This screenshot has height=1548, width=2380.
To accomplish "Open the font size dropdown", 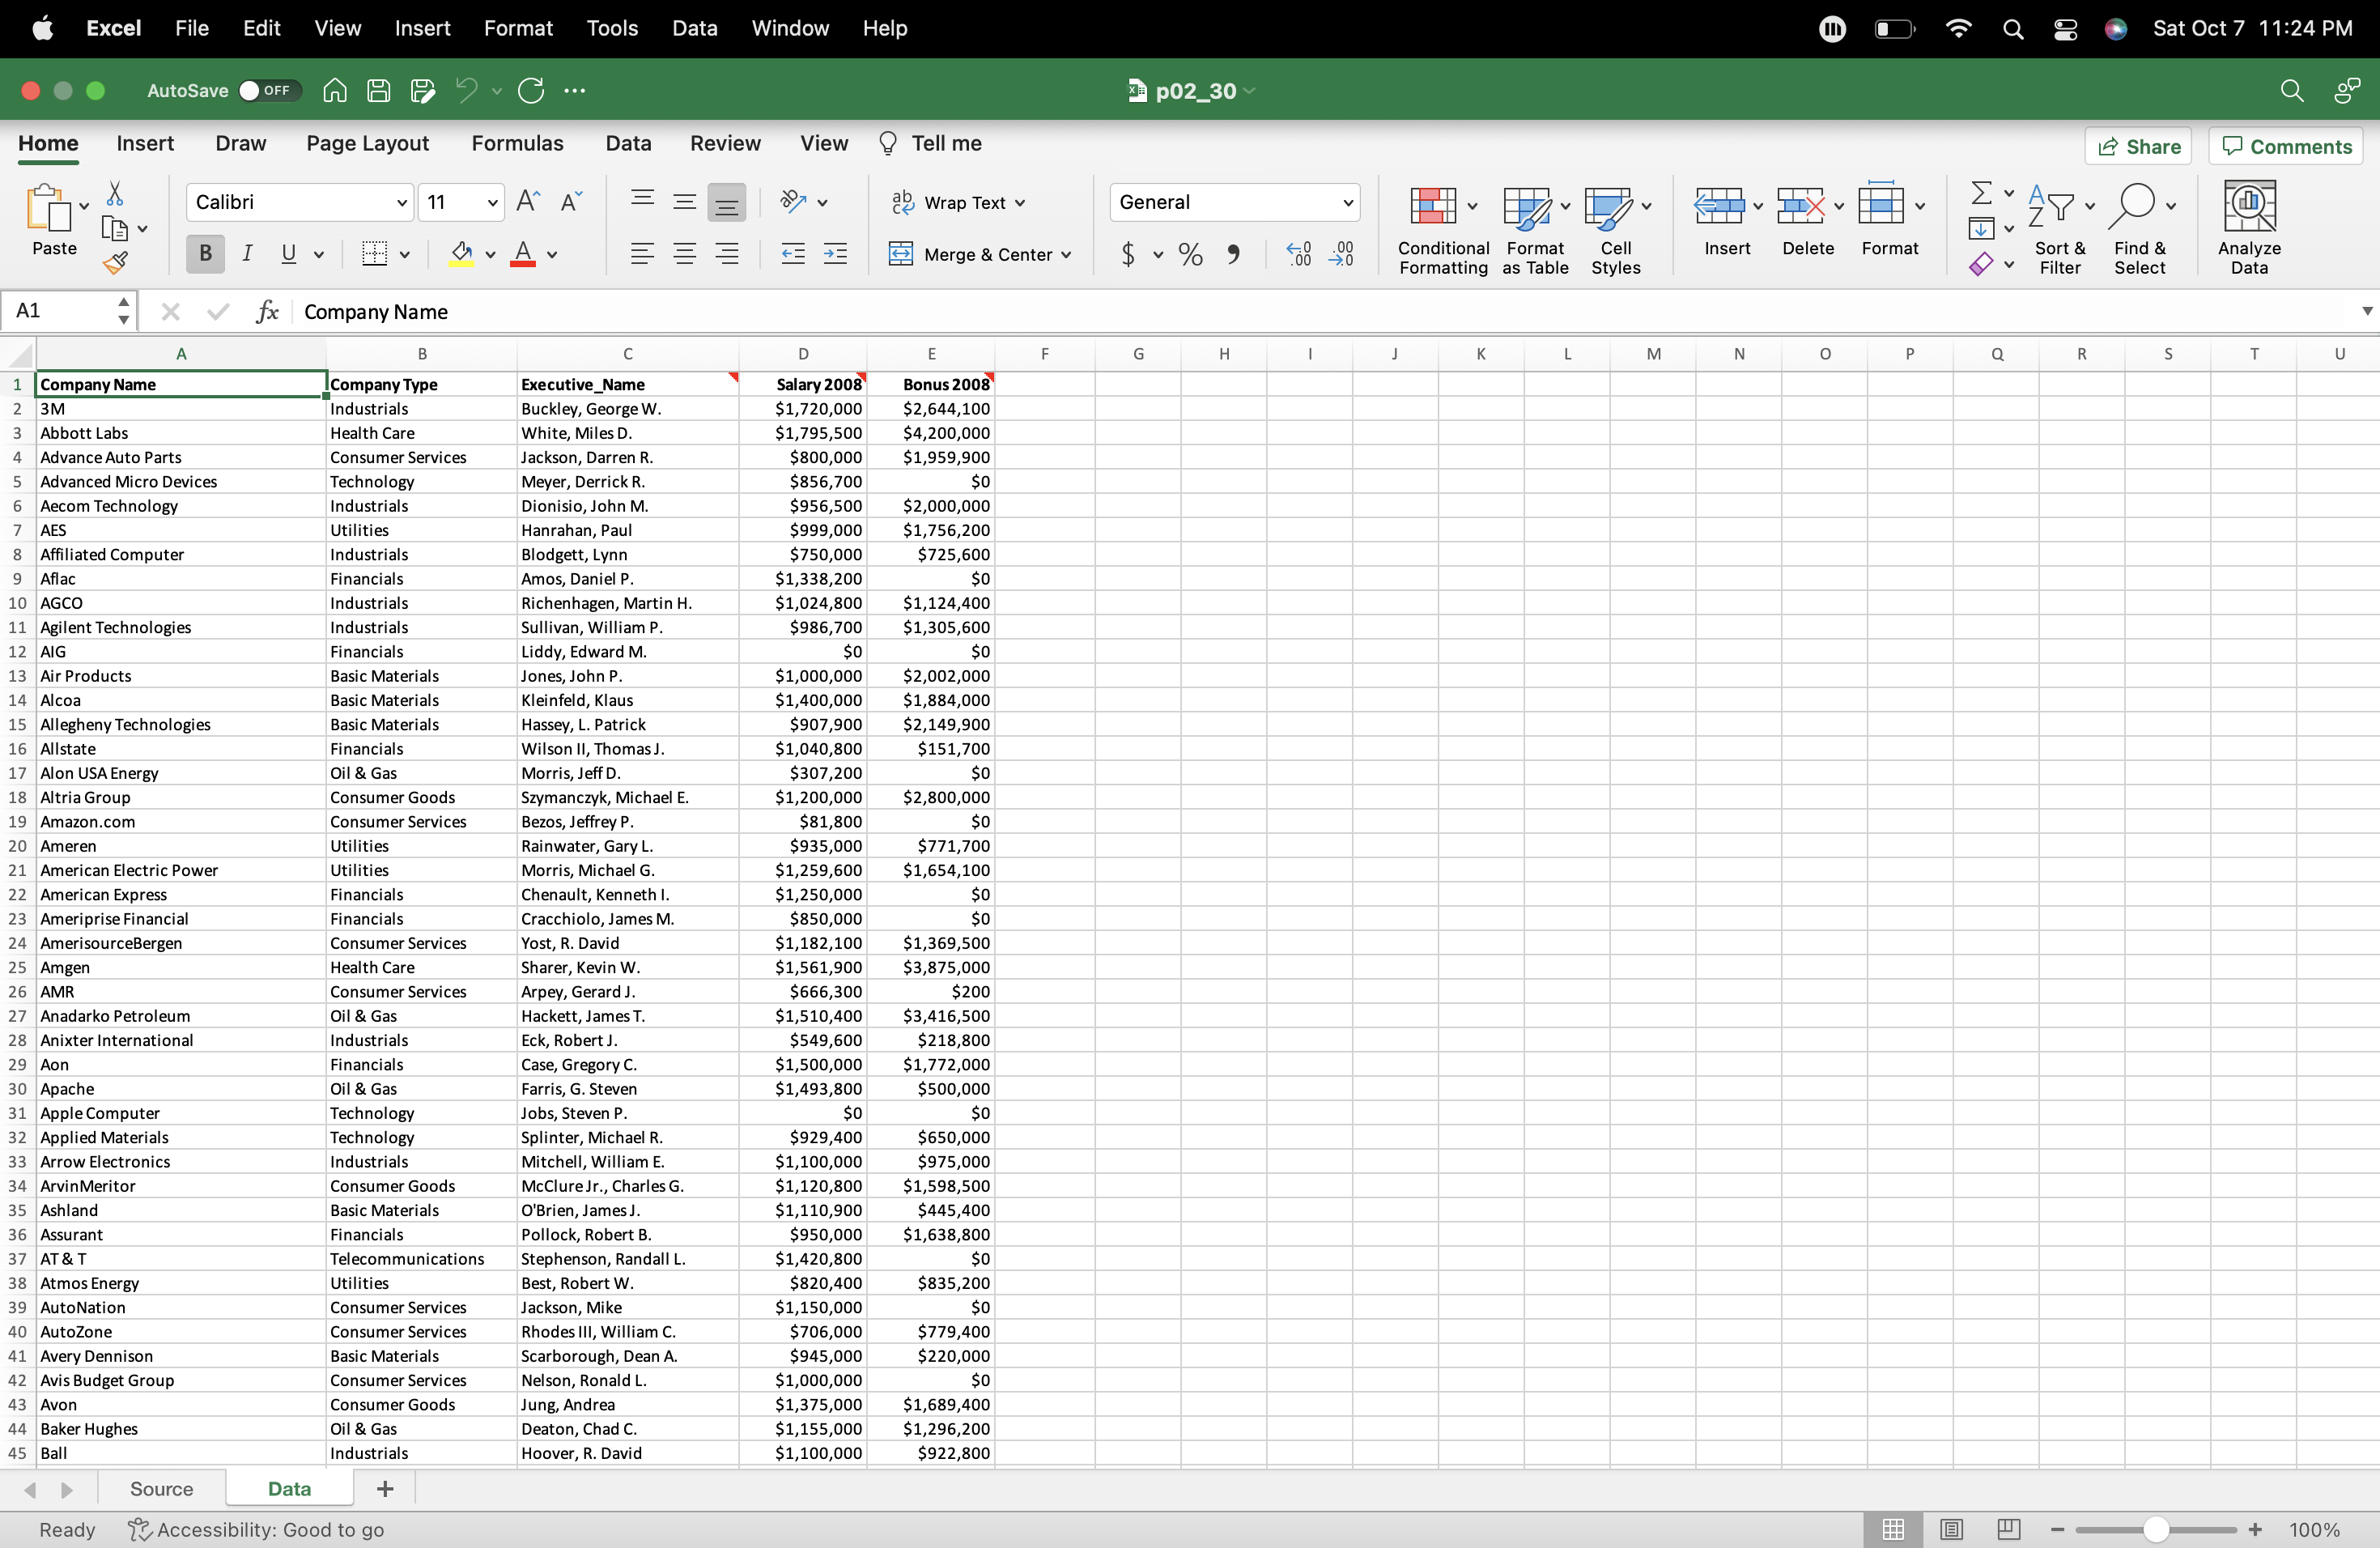I will point(492,203).
